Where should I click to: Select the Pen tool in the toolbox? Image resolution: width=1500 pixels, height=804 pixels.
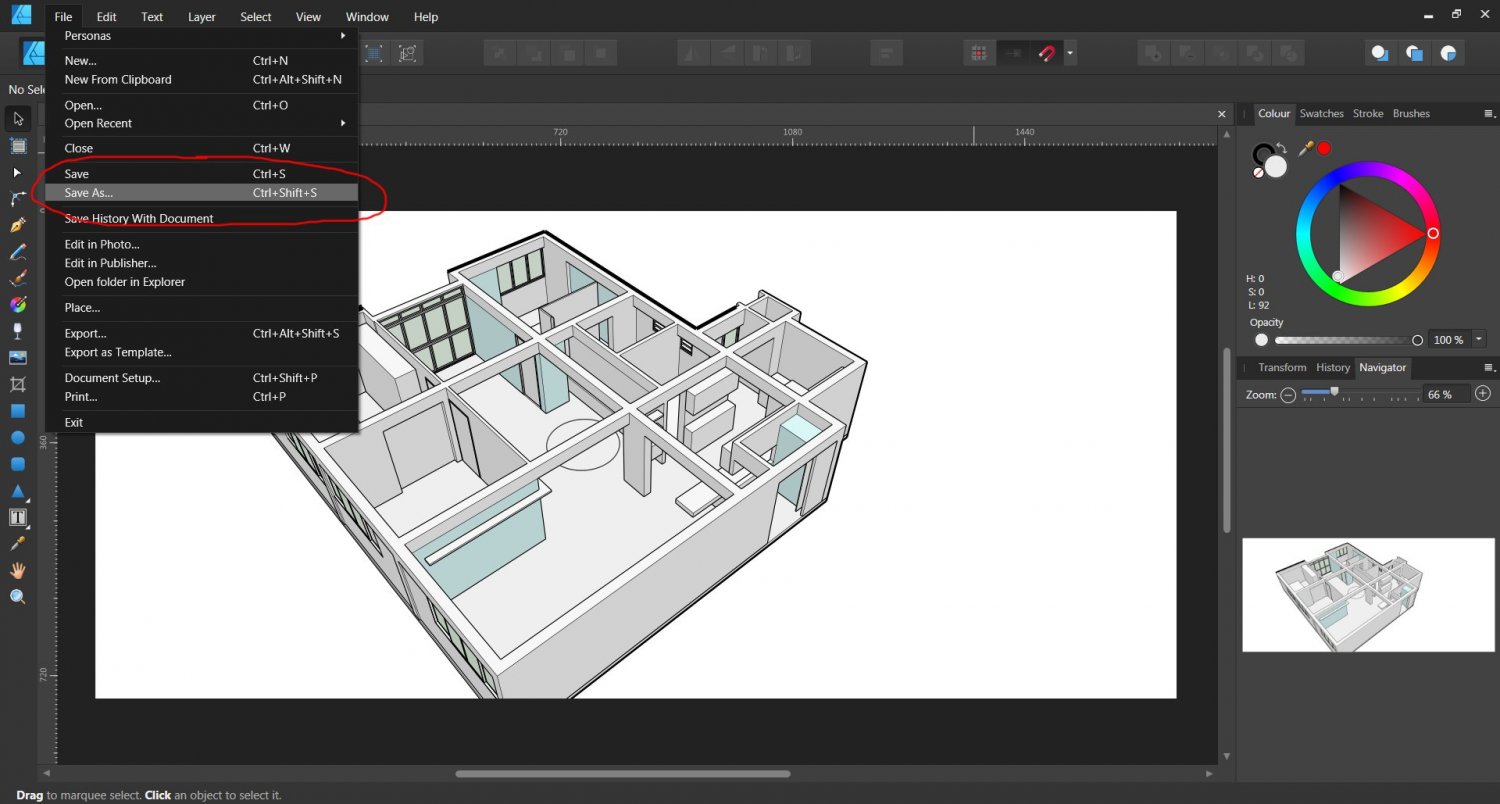click(18, 225)
